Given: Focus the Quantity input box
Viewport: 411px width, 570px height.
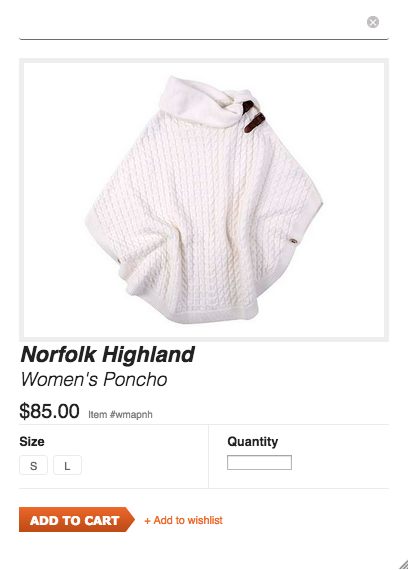Looking at the screenshot, I should [259, 462].
